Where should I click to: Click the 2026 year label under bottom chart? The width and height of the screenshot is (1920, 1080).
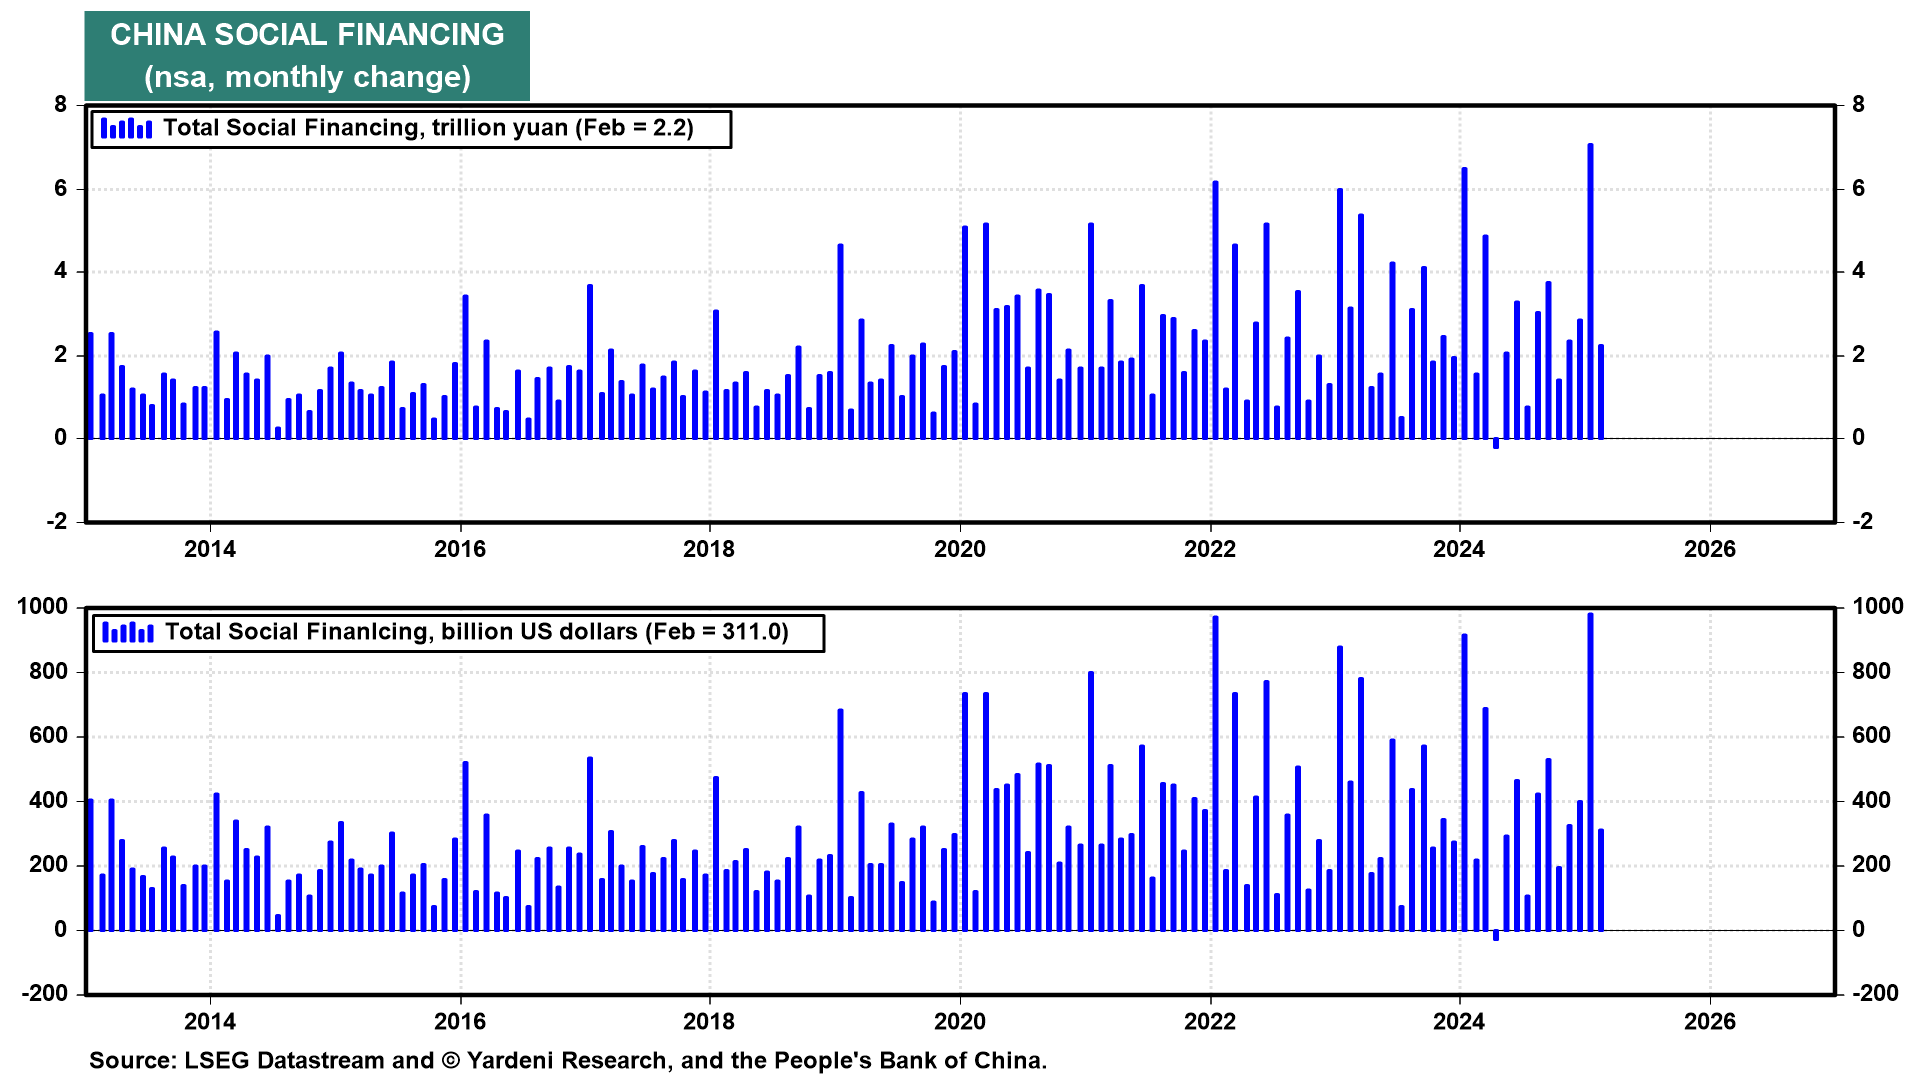tap(1709, 1021)
